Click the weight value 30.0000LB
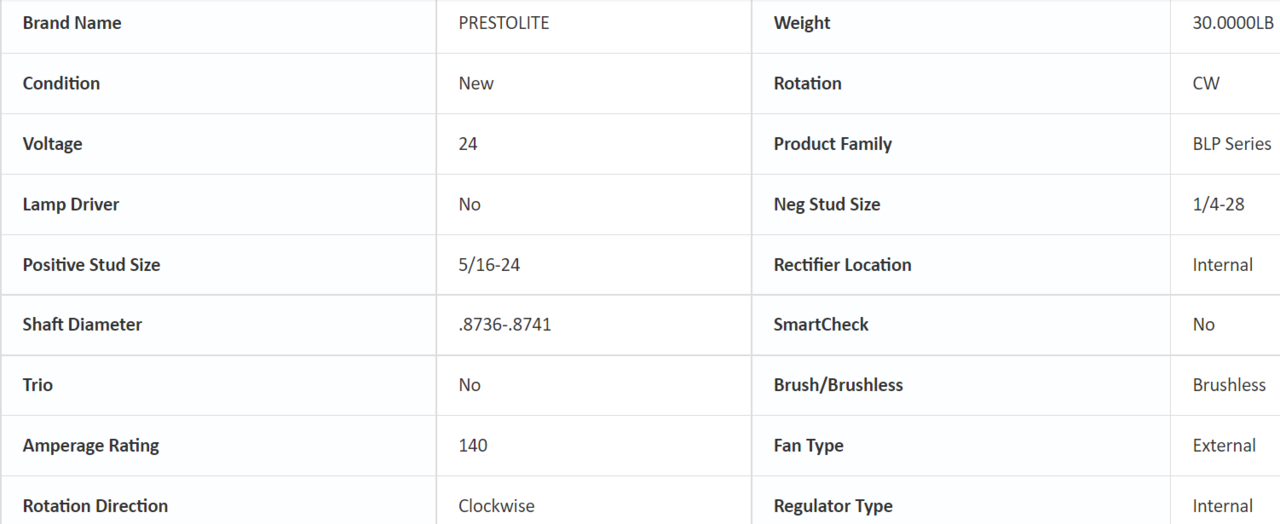This screenshot has height=524, width=1280. 1233,23
